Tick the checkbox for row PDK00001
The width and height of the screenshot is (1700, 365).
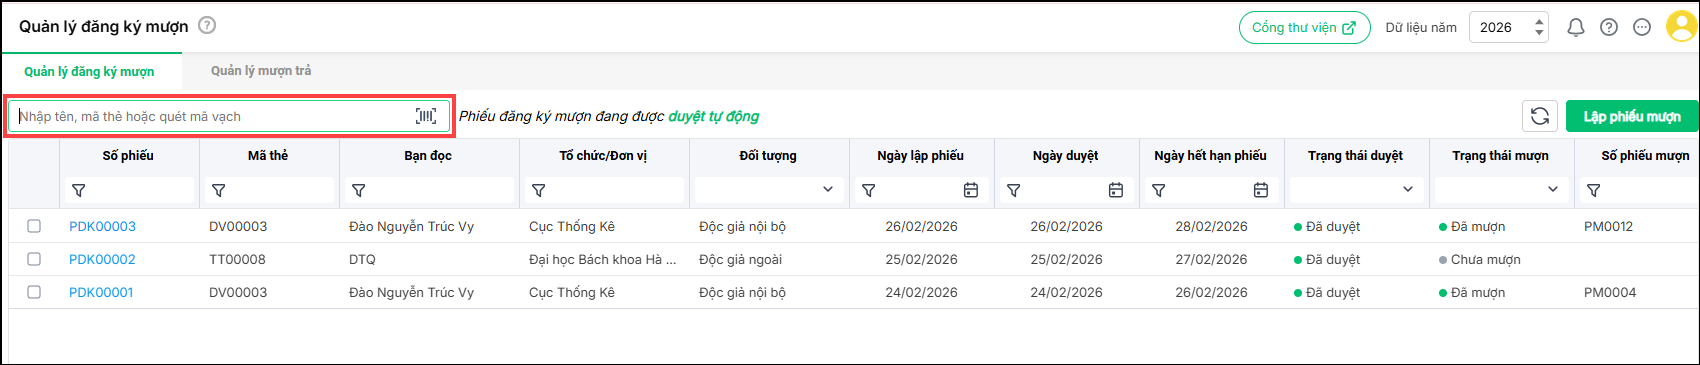(x=34, y=292)
